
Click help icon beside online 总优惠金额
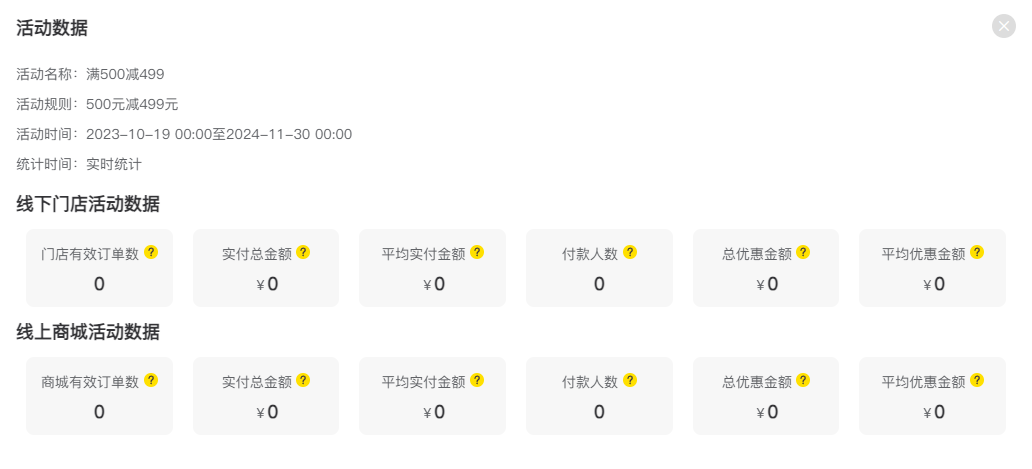803,380
